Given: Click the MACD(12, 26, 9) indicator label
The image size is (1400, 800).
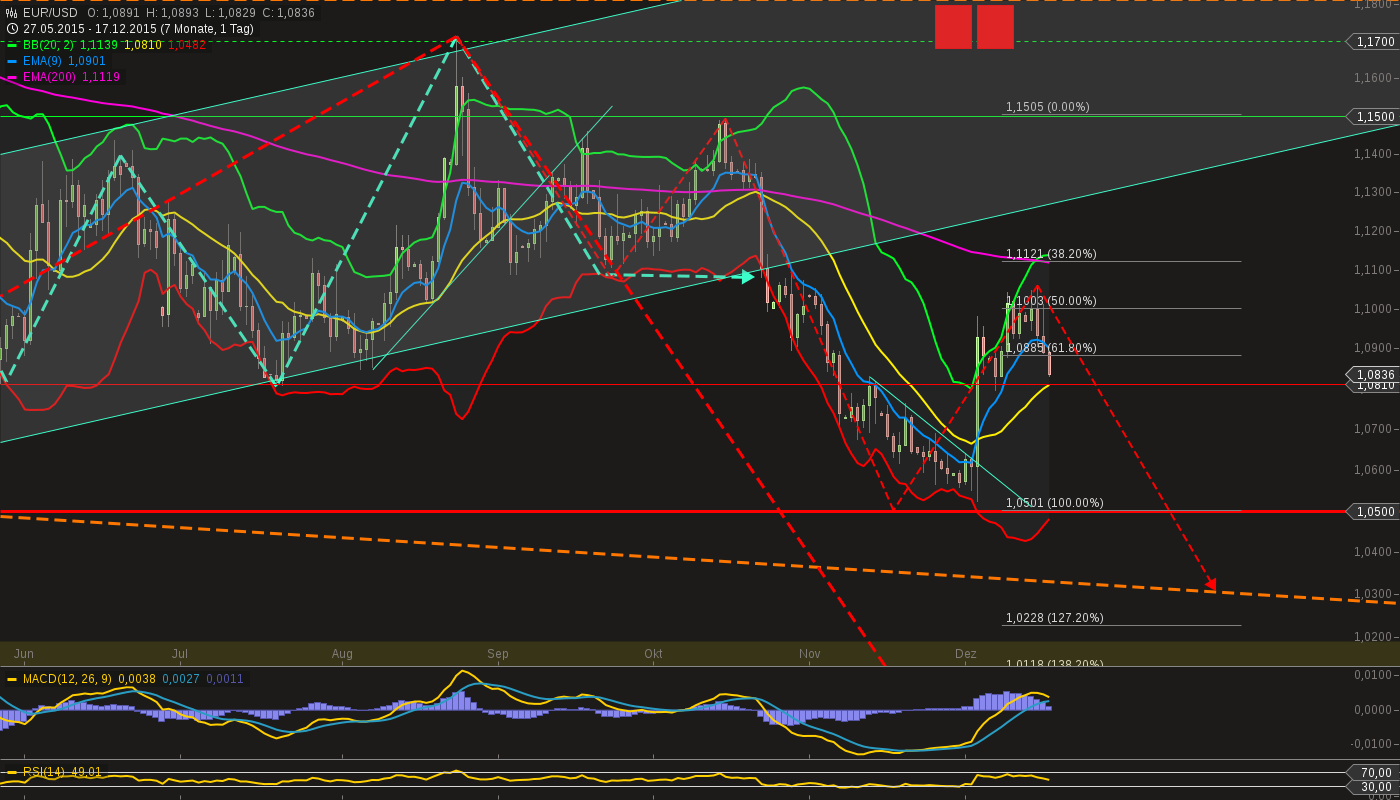Looking at the screenshot, I should pos(68,679).
